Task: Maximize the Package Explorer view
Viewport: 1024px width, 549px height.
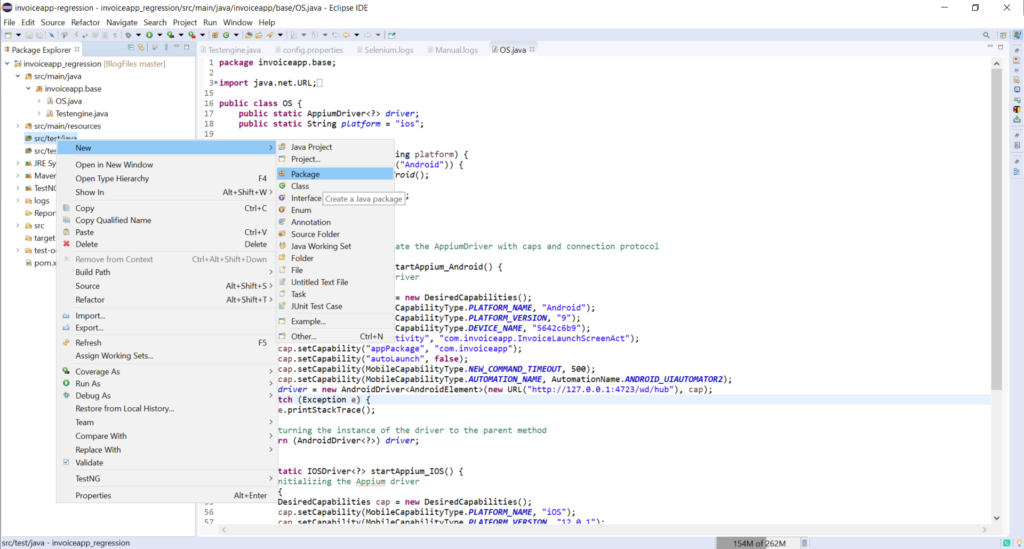Action: [187, 47]
